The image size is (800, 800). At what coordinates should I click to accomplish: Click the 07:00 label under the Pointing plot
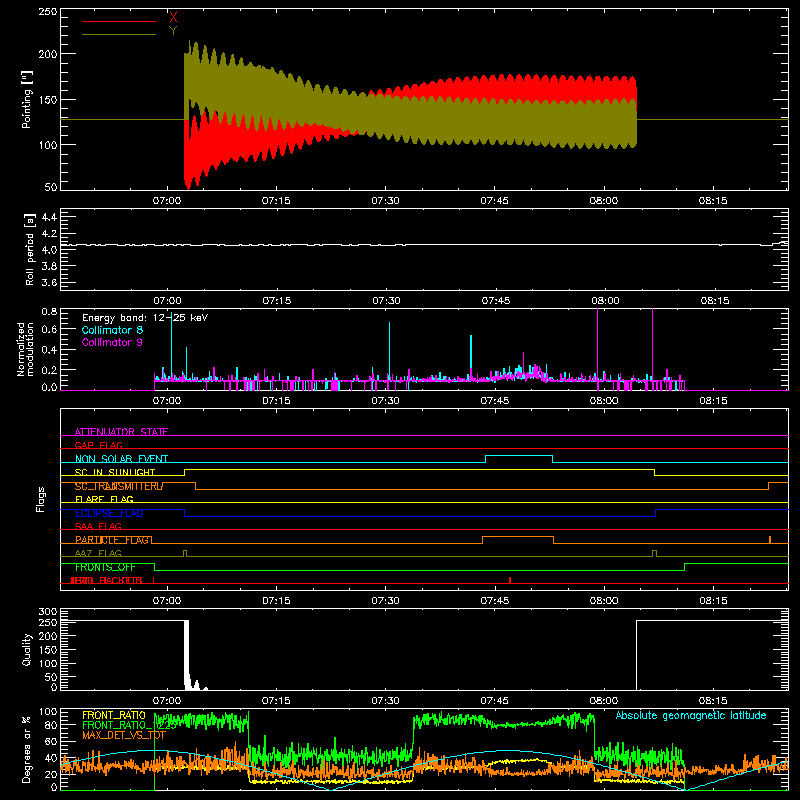click(x=167, y=201)
